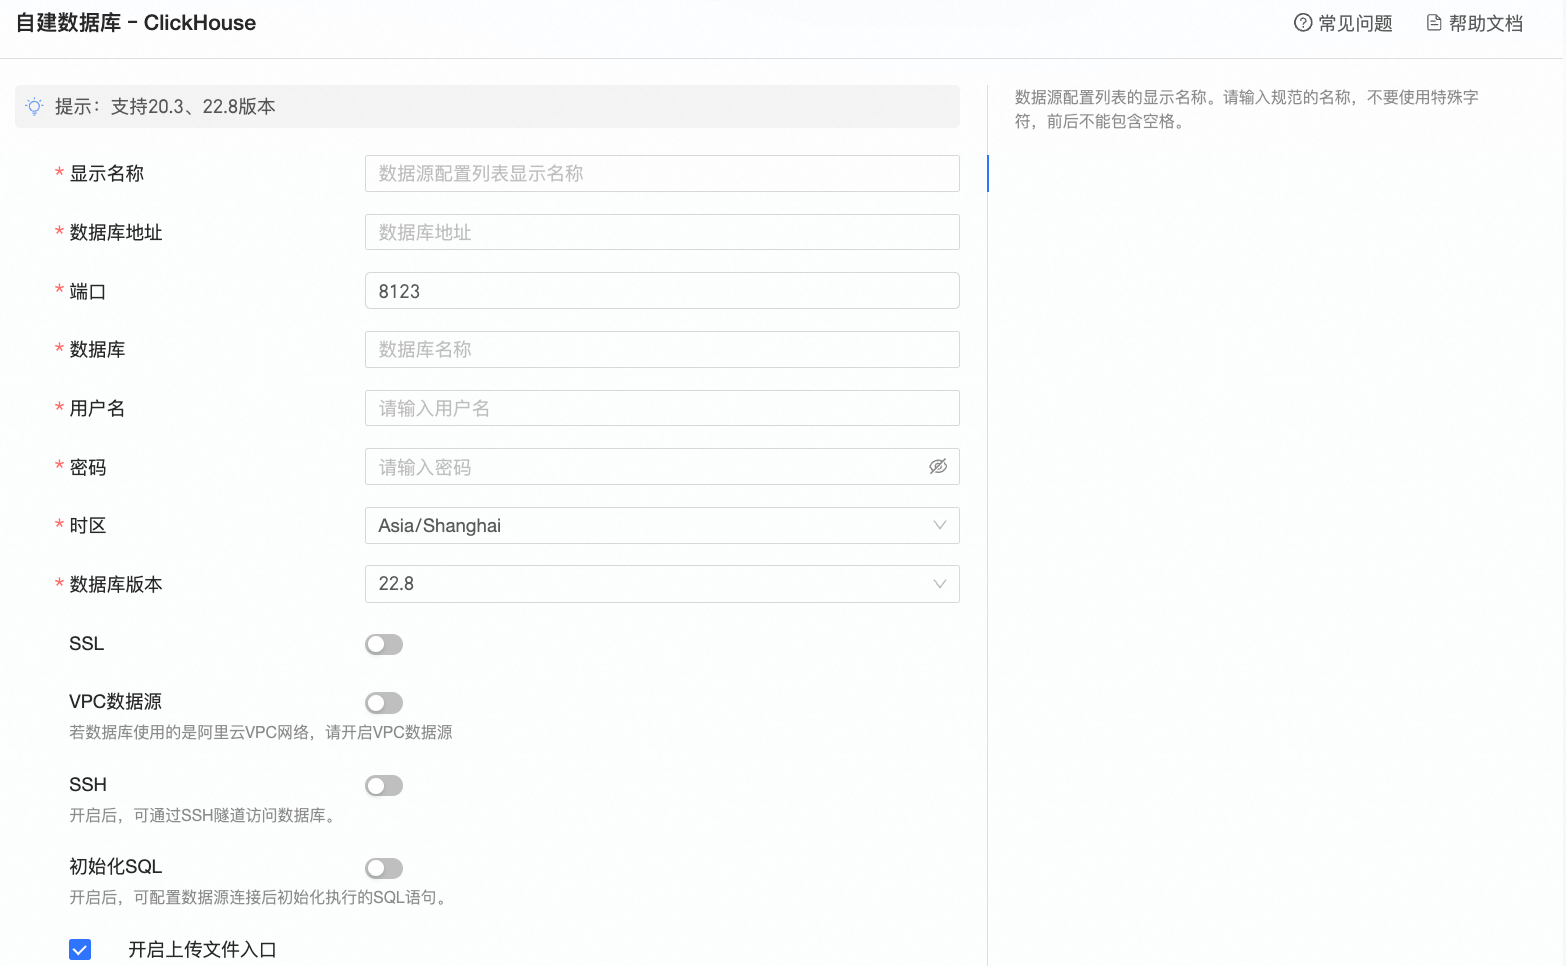
Task: Click the lightbulb tip icon
Action: [34, 106]
